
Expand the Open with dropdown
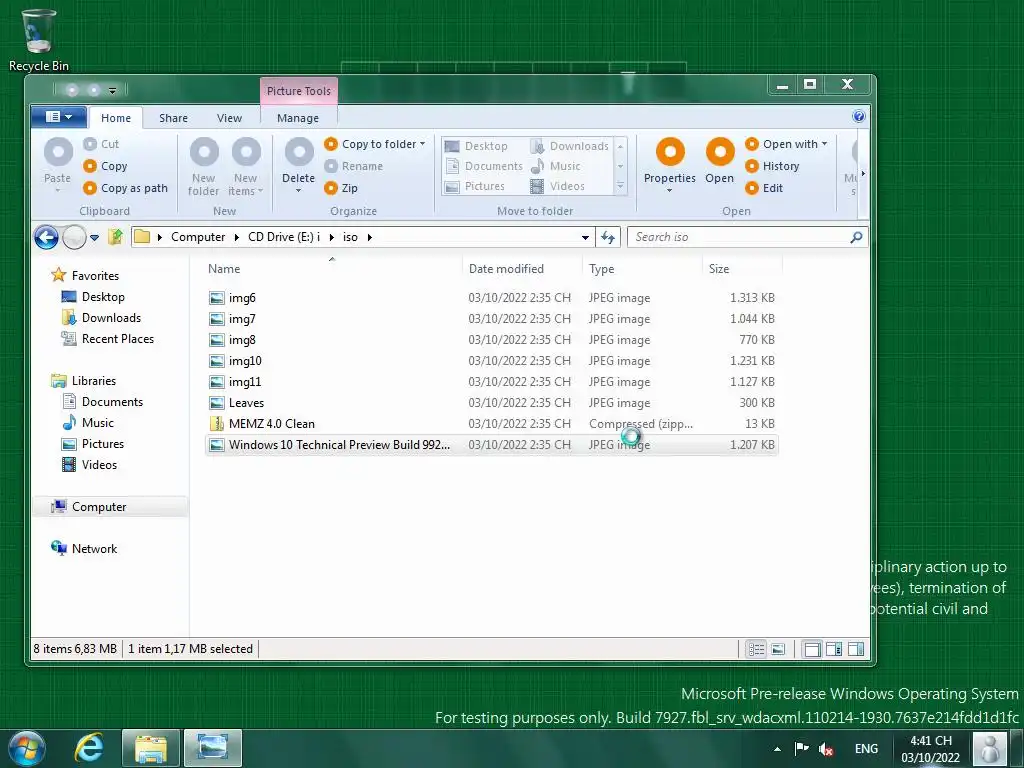(786, 144)
